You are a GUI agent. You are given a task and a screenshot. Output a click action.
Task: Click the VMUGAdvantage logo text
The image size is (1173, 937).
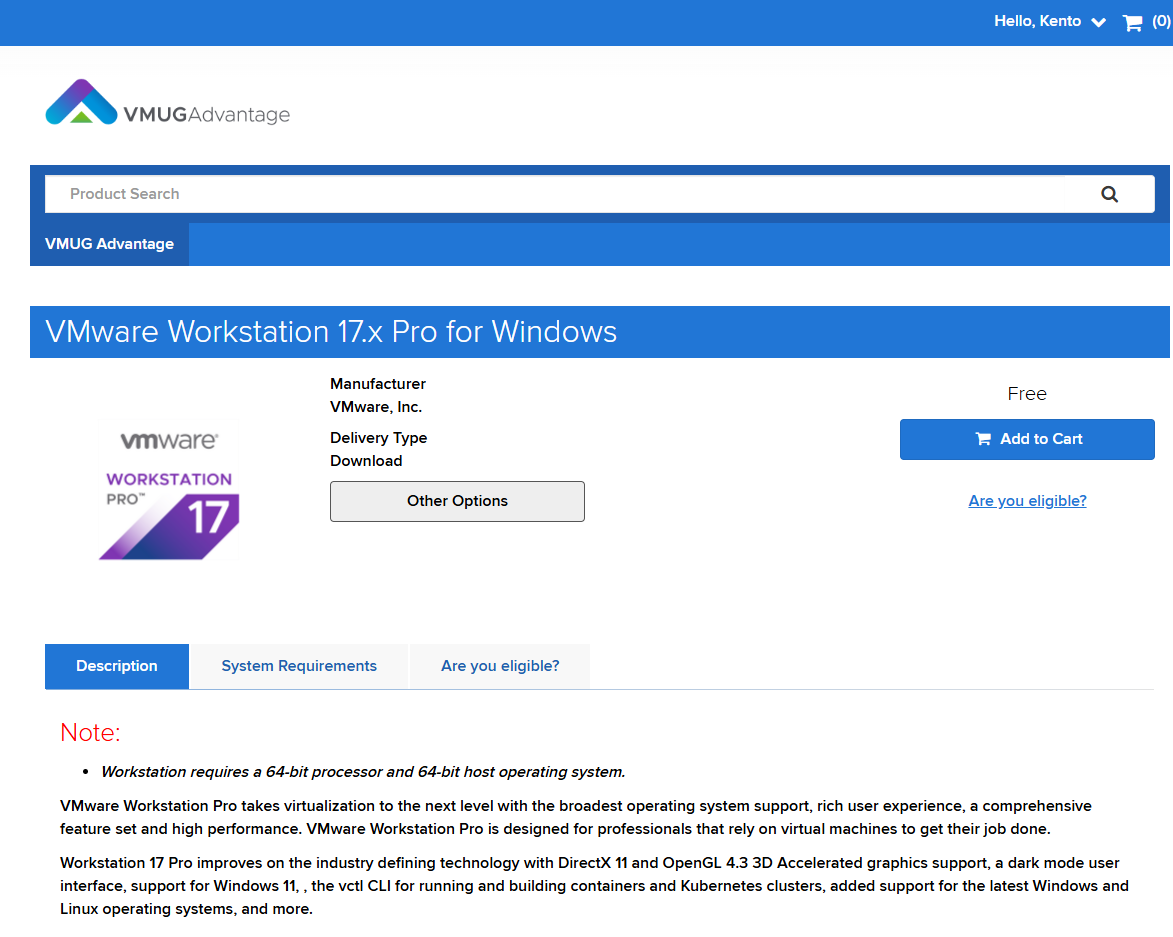pyautogui.click(x=206, y=115)
